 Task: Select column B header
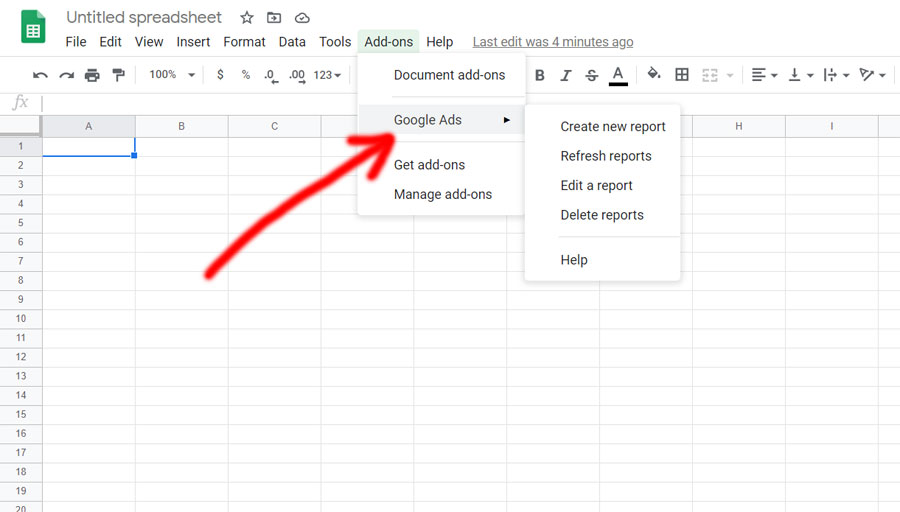181,126
